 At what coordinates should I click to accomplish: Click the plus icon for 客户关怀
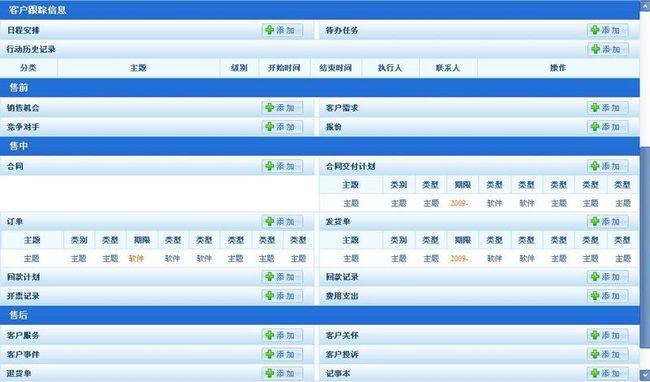[595, 335]
